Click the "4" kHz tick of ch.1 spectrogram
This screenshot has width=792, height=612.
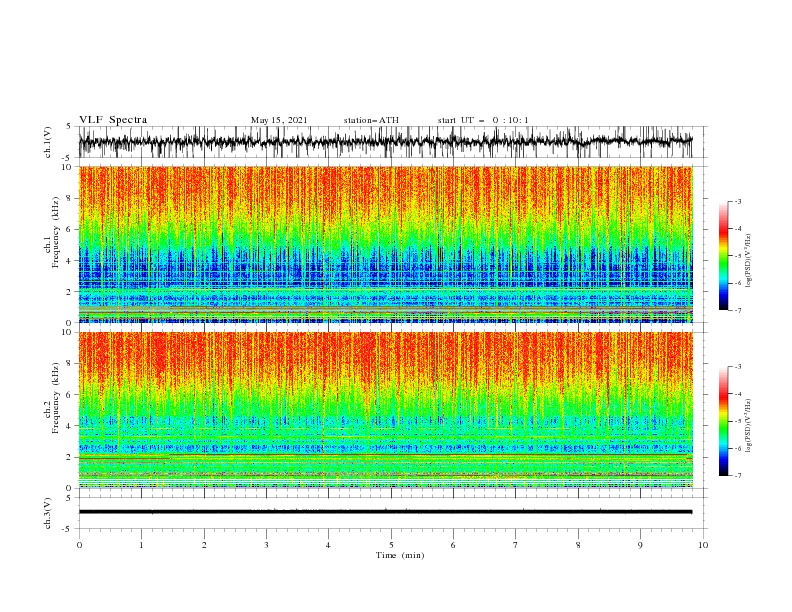[x=70, y=261]
